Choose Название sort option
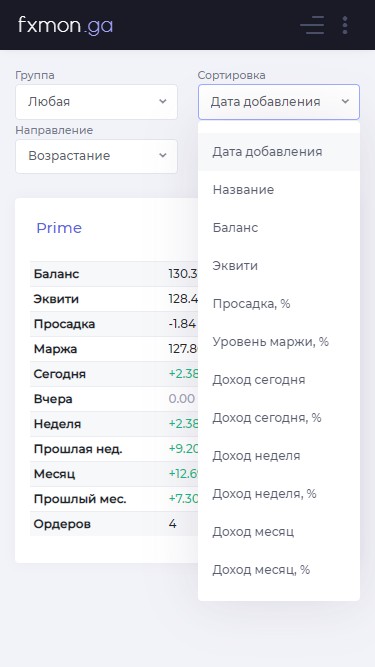375x667 pixels. point(279,190)
